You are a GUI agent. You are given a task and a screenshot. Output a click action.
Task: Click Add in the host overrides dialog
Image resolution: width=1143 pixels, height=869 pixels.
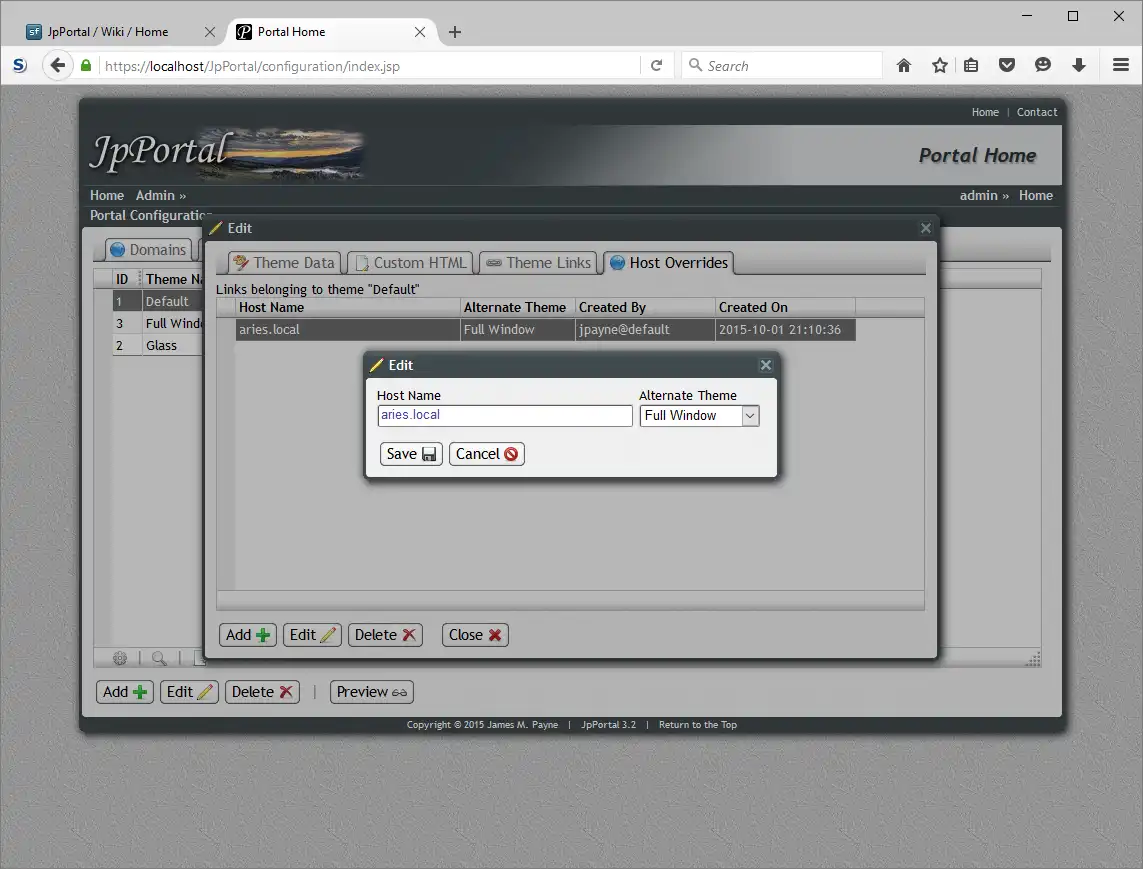click(248, 635)
